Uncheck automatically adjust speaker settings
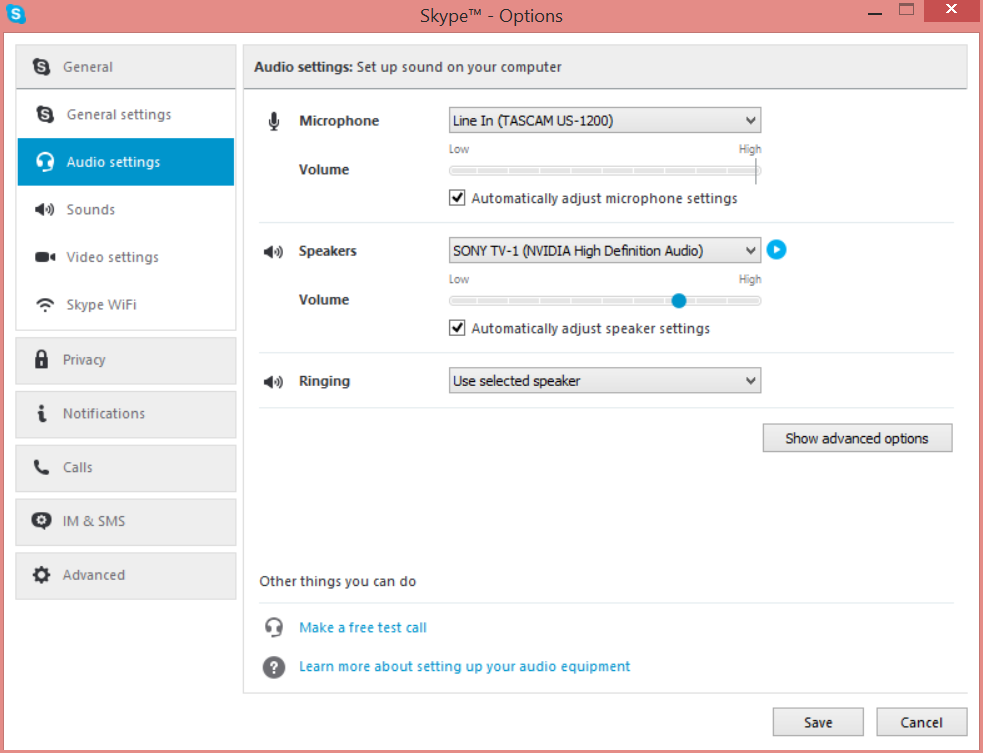The height and width of the screenshot is (753, 983). (457, 328)
